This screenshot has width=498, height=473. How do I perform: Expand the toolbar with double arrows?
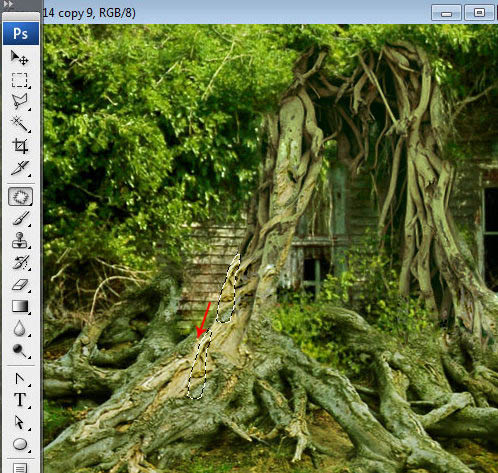[8, 4]
